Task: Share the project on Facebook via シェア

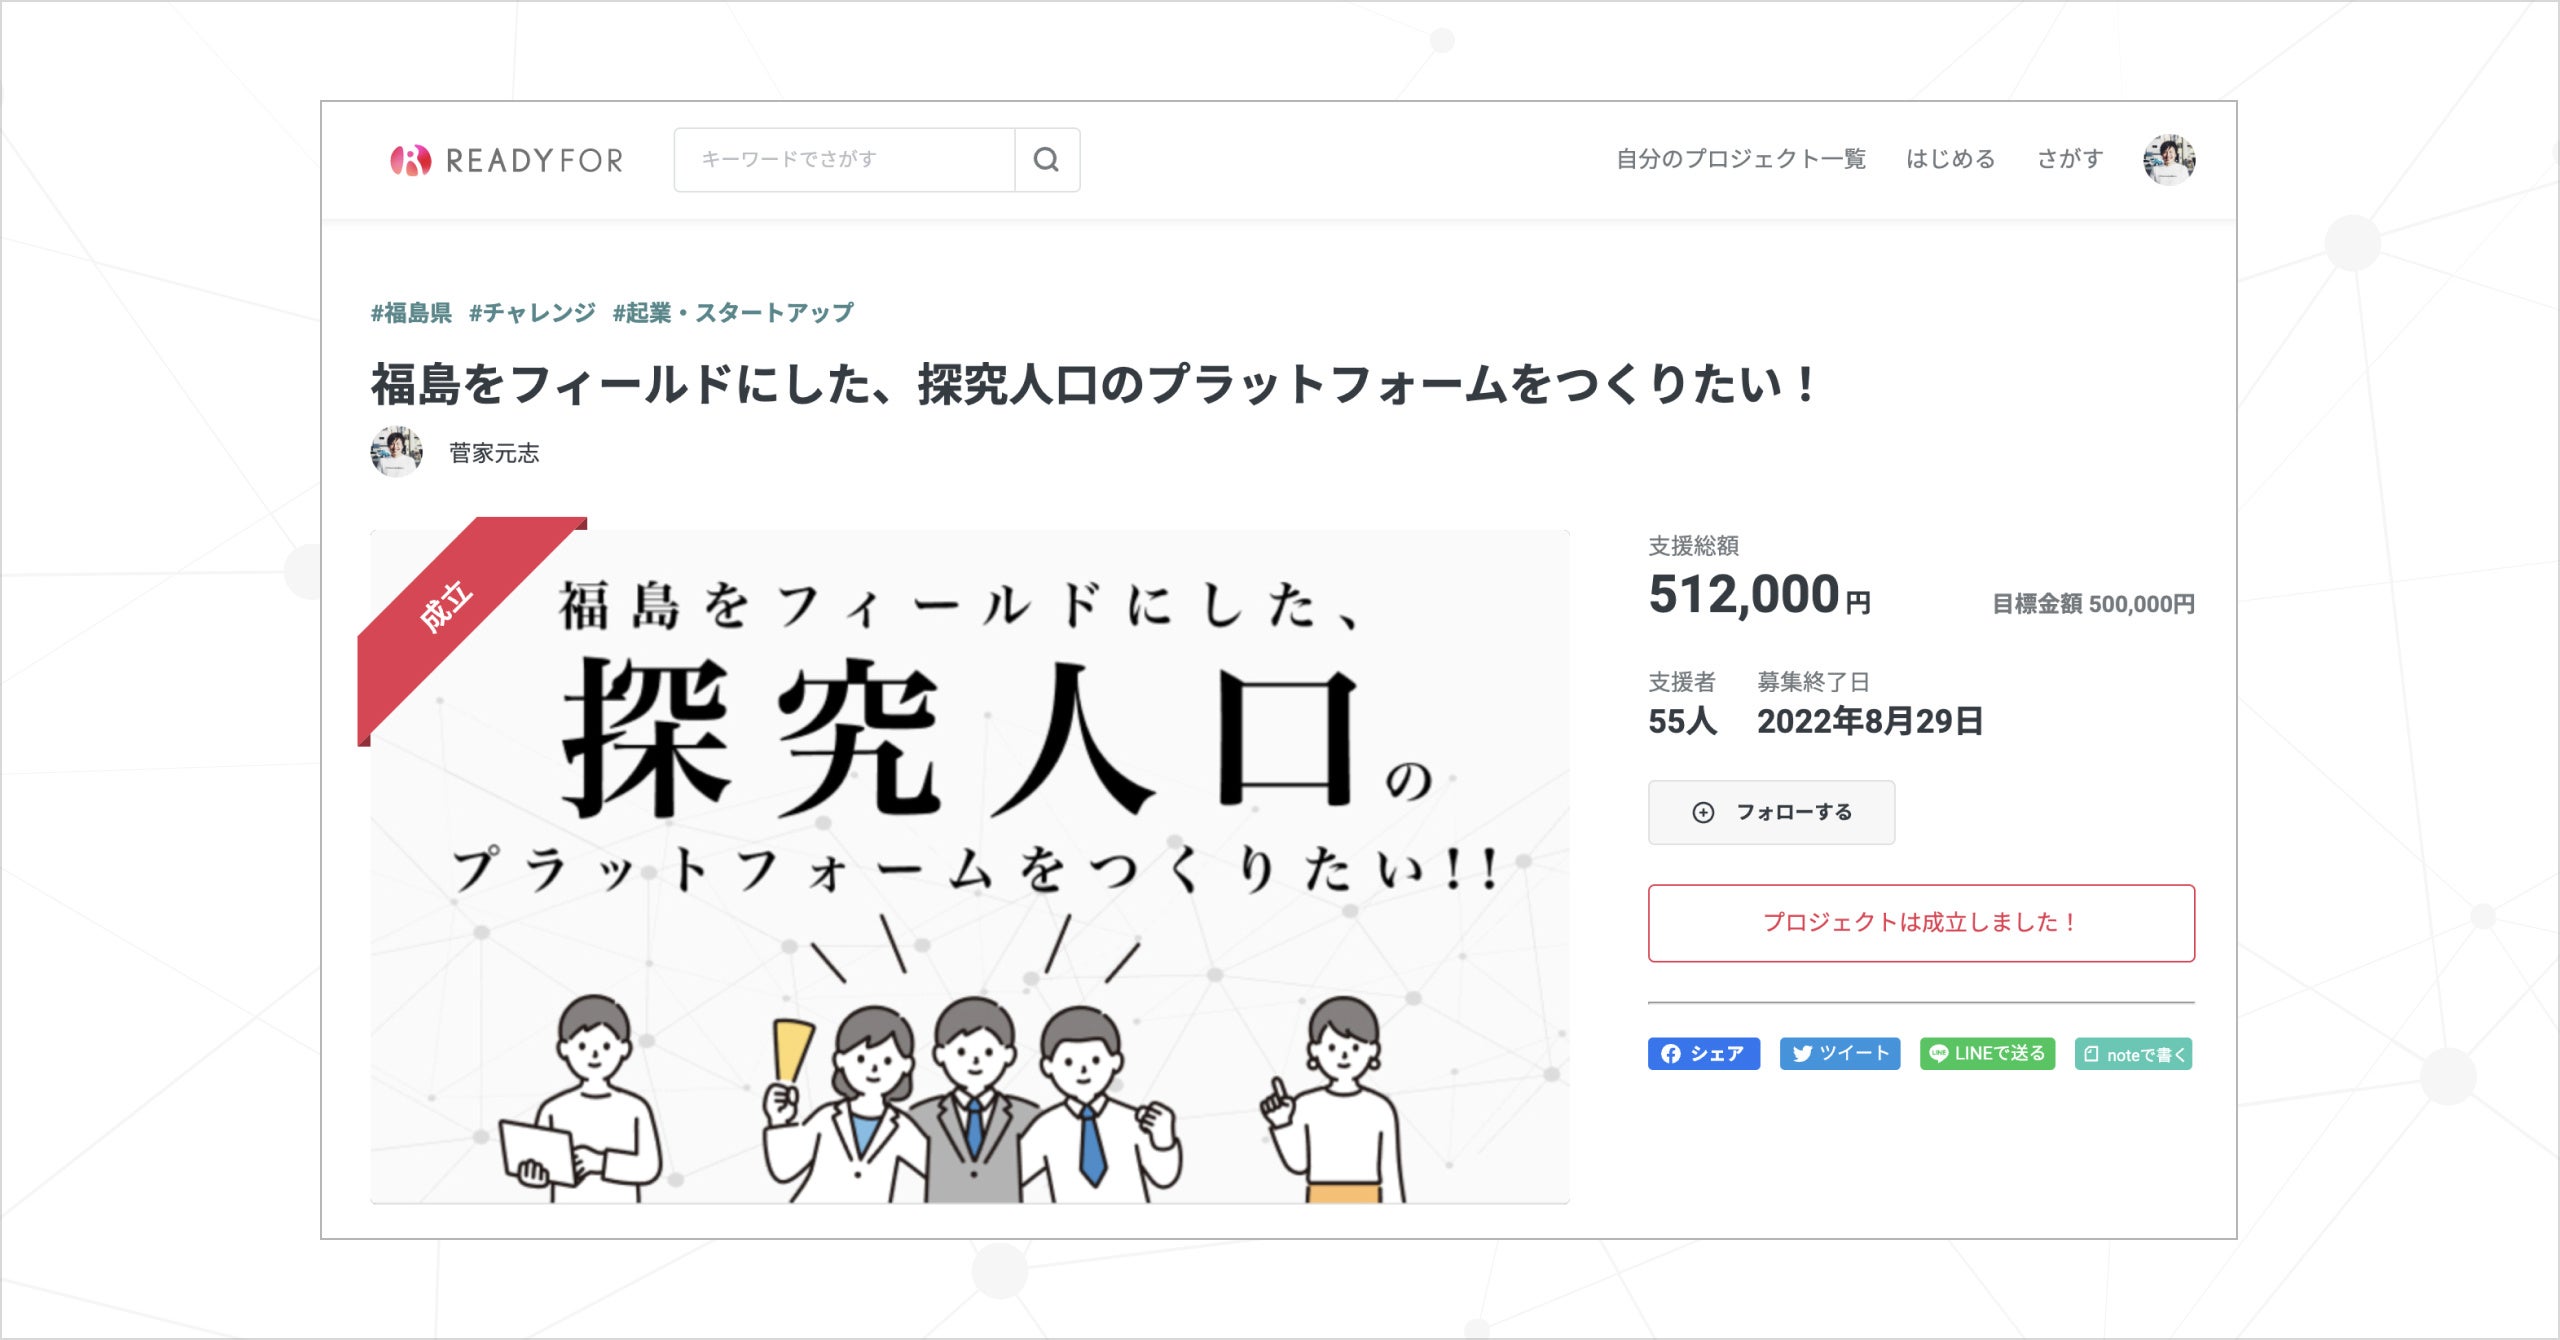Action: [1703, 1053]
